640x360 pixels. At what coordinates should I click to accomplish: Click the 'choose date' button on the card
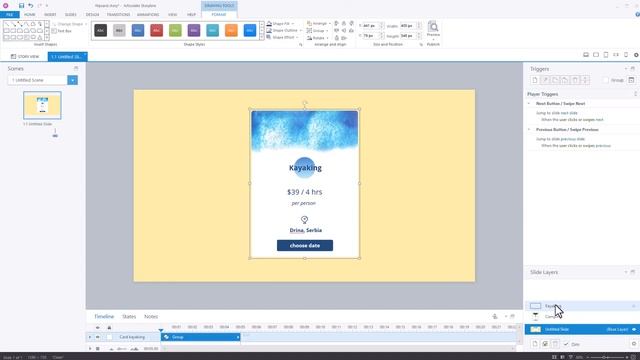tap(305, 245)
